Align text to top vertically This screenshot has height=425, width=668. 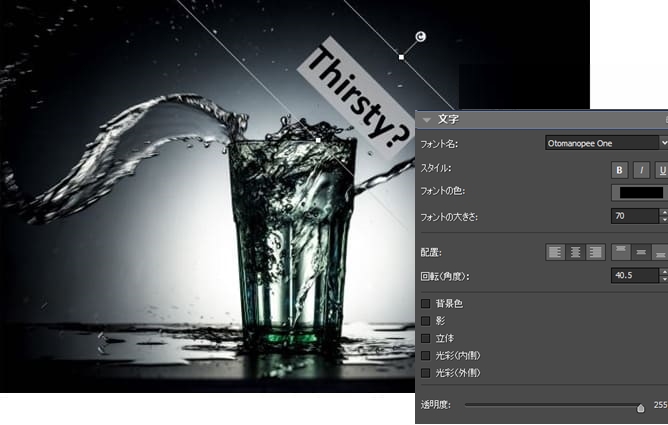click(x=621, y=252)
